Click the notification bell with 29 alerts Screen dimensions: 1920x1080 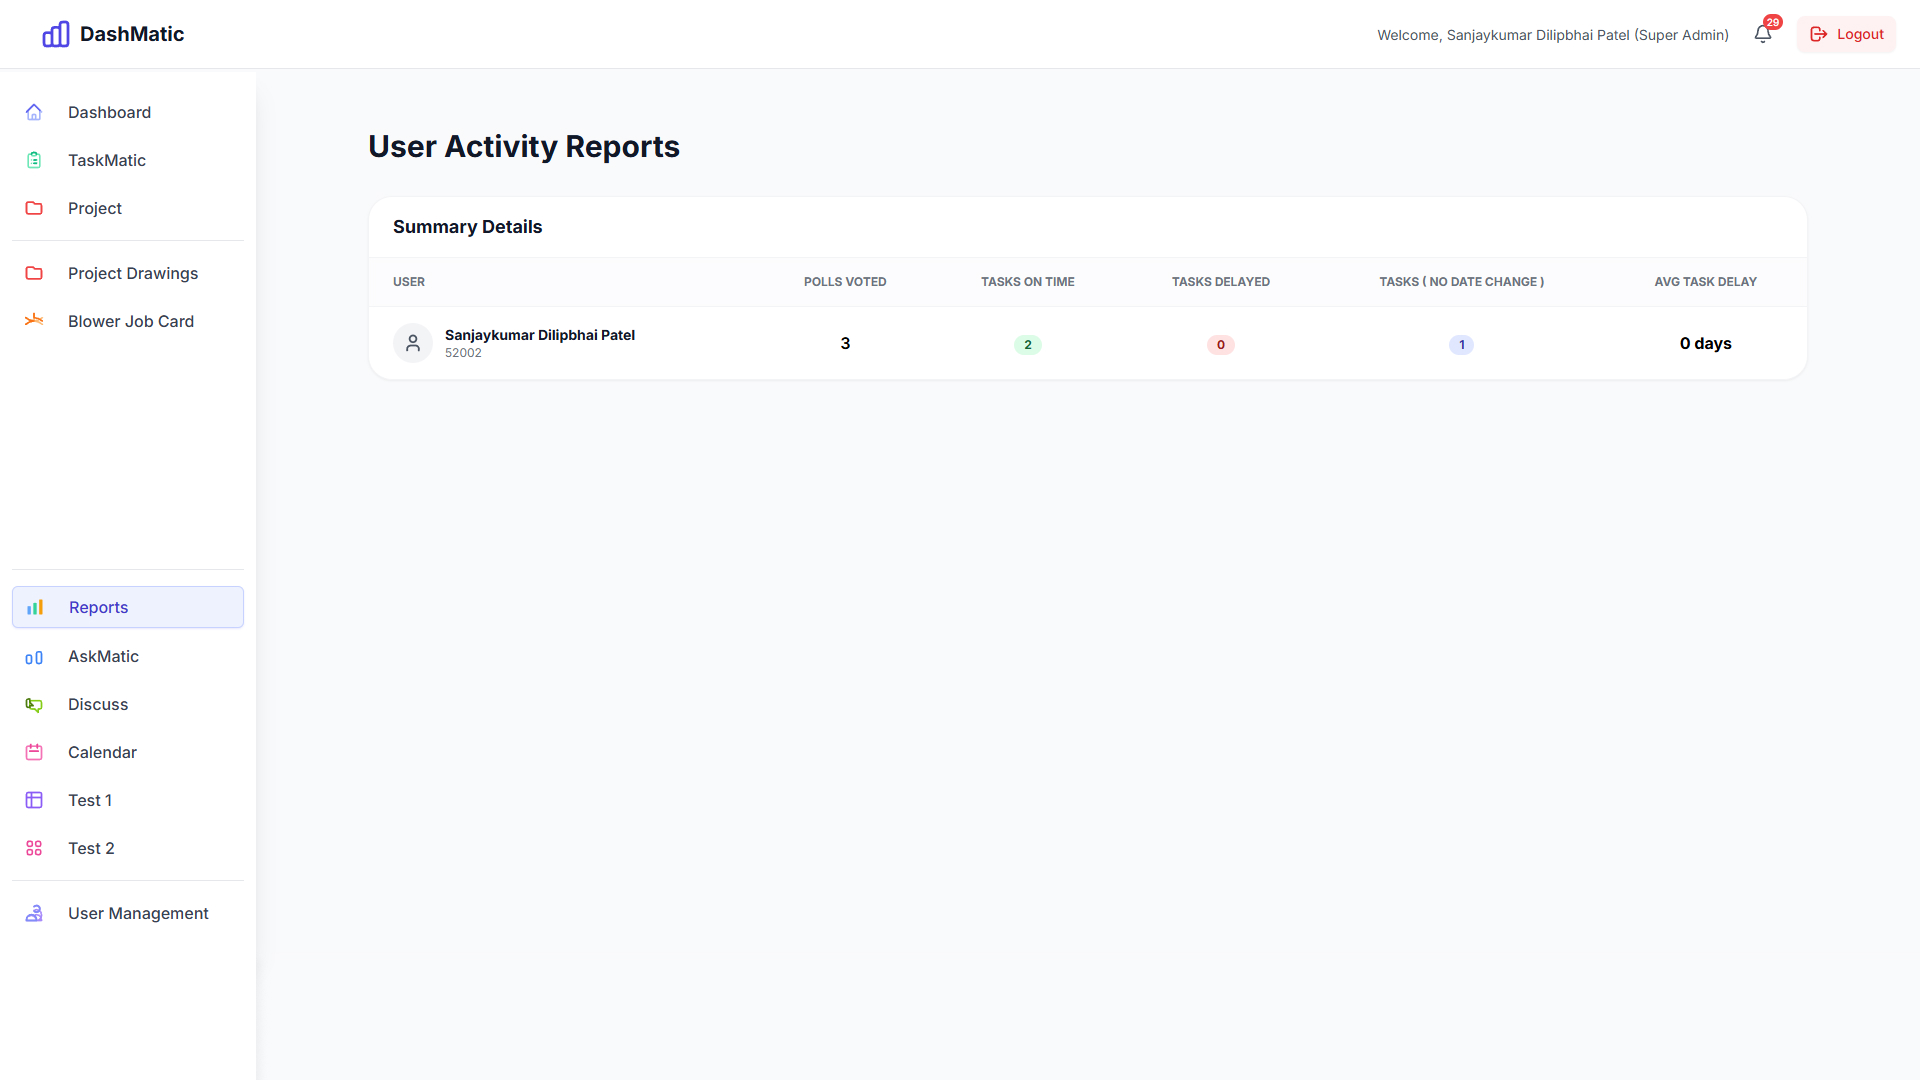click(x=1762, y=34)
